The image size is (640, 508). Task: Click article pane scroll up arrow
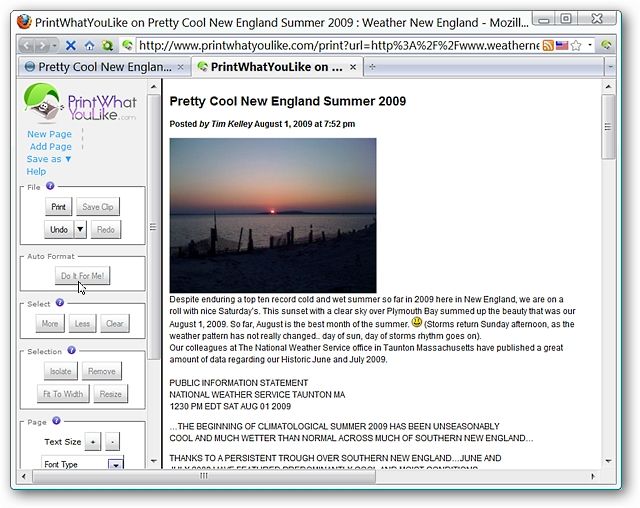coord(608,87)
